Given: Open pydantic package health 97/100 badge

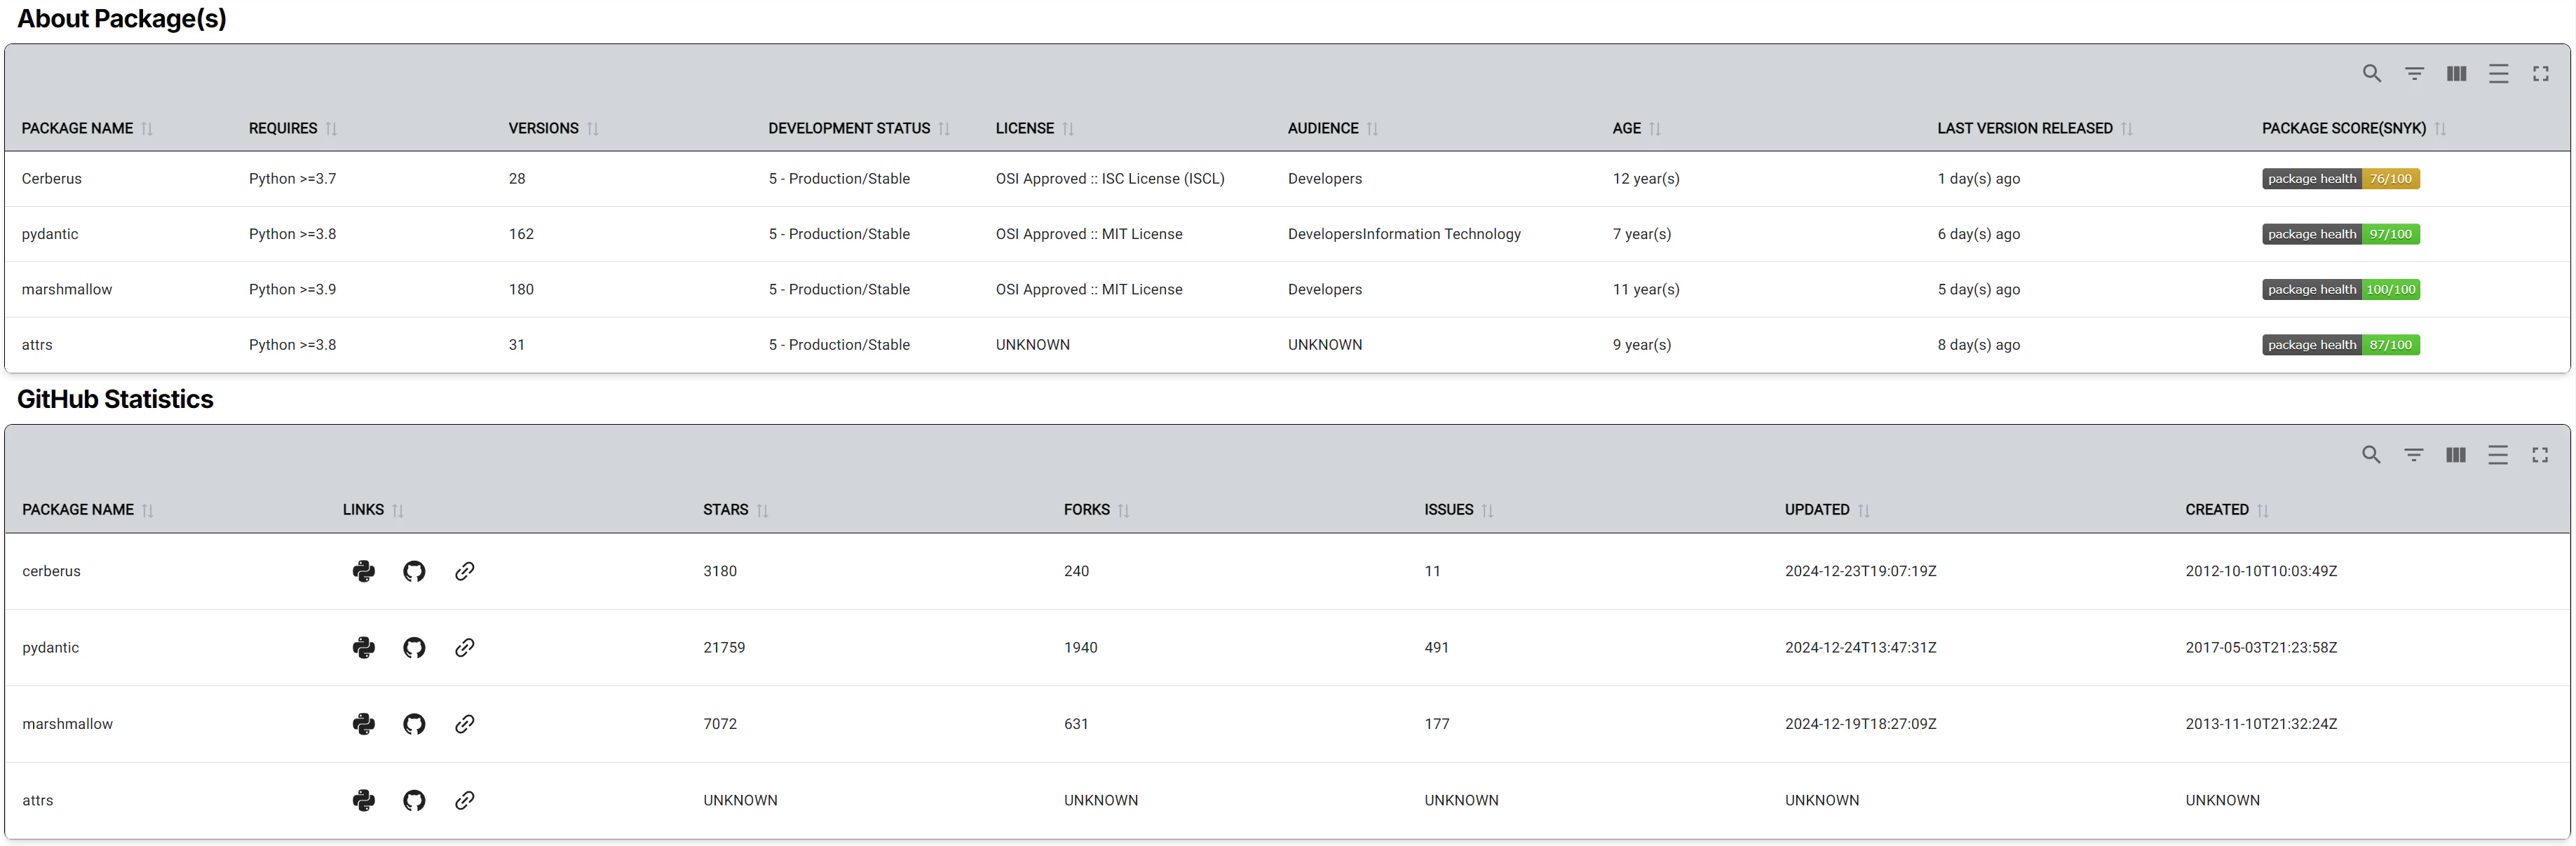Looking at the screenshot, I should 2341,234.
